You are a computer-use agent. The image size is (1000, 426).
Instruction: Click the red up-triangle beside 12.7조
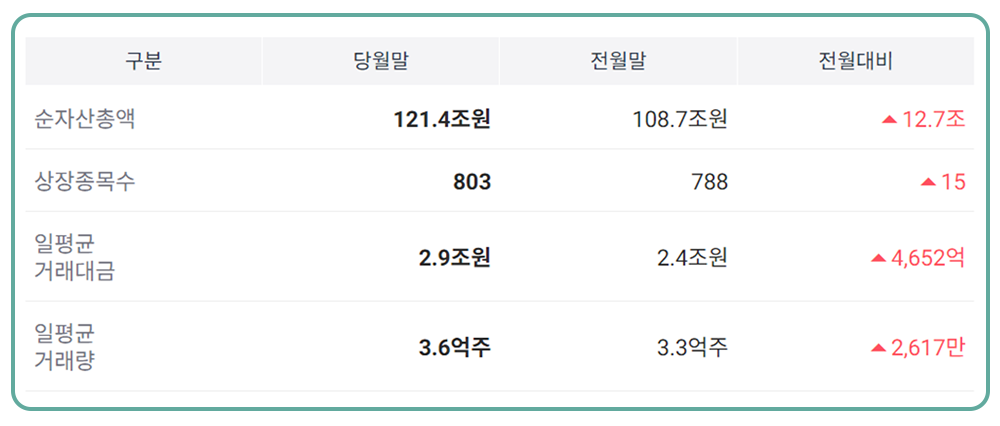889,120
